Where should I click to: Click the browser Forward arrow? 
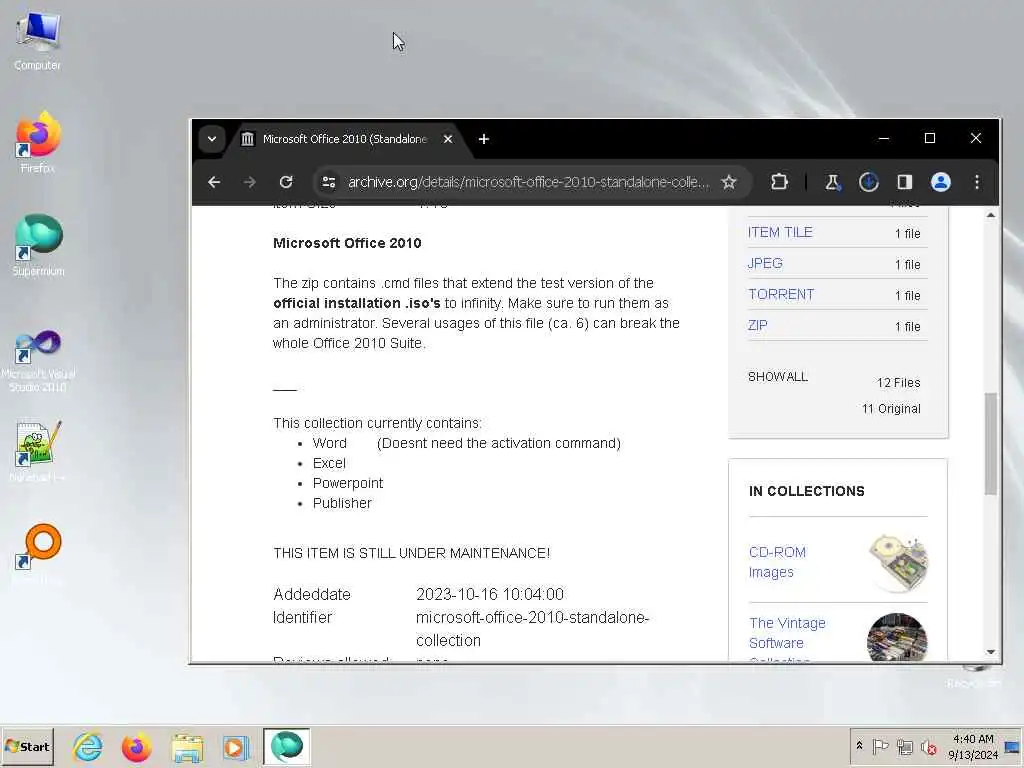249,182
